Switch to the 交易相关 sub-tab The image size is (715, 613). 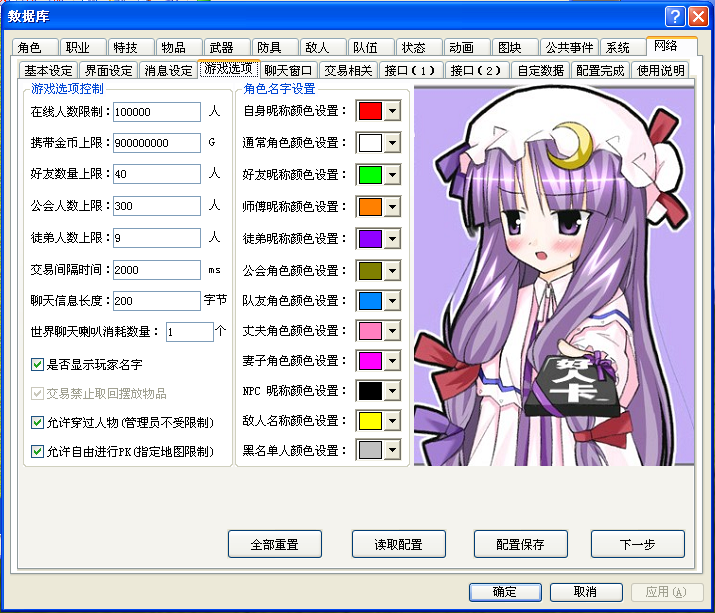click(348, 70)
